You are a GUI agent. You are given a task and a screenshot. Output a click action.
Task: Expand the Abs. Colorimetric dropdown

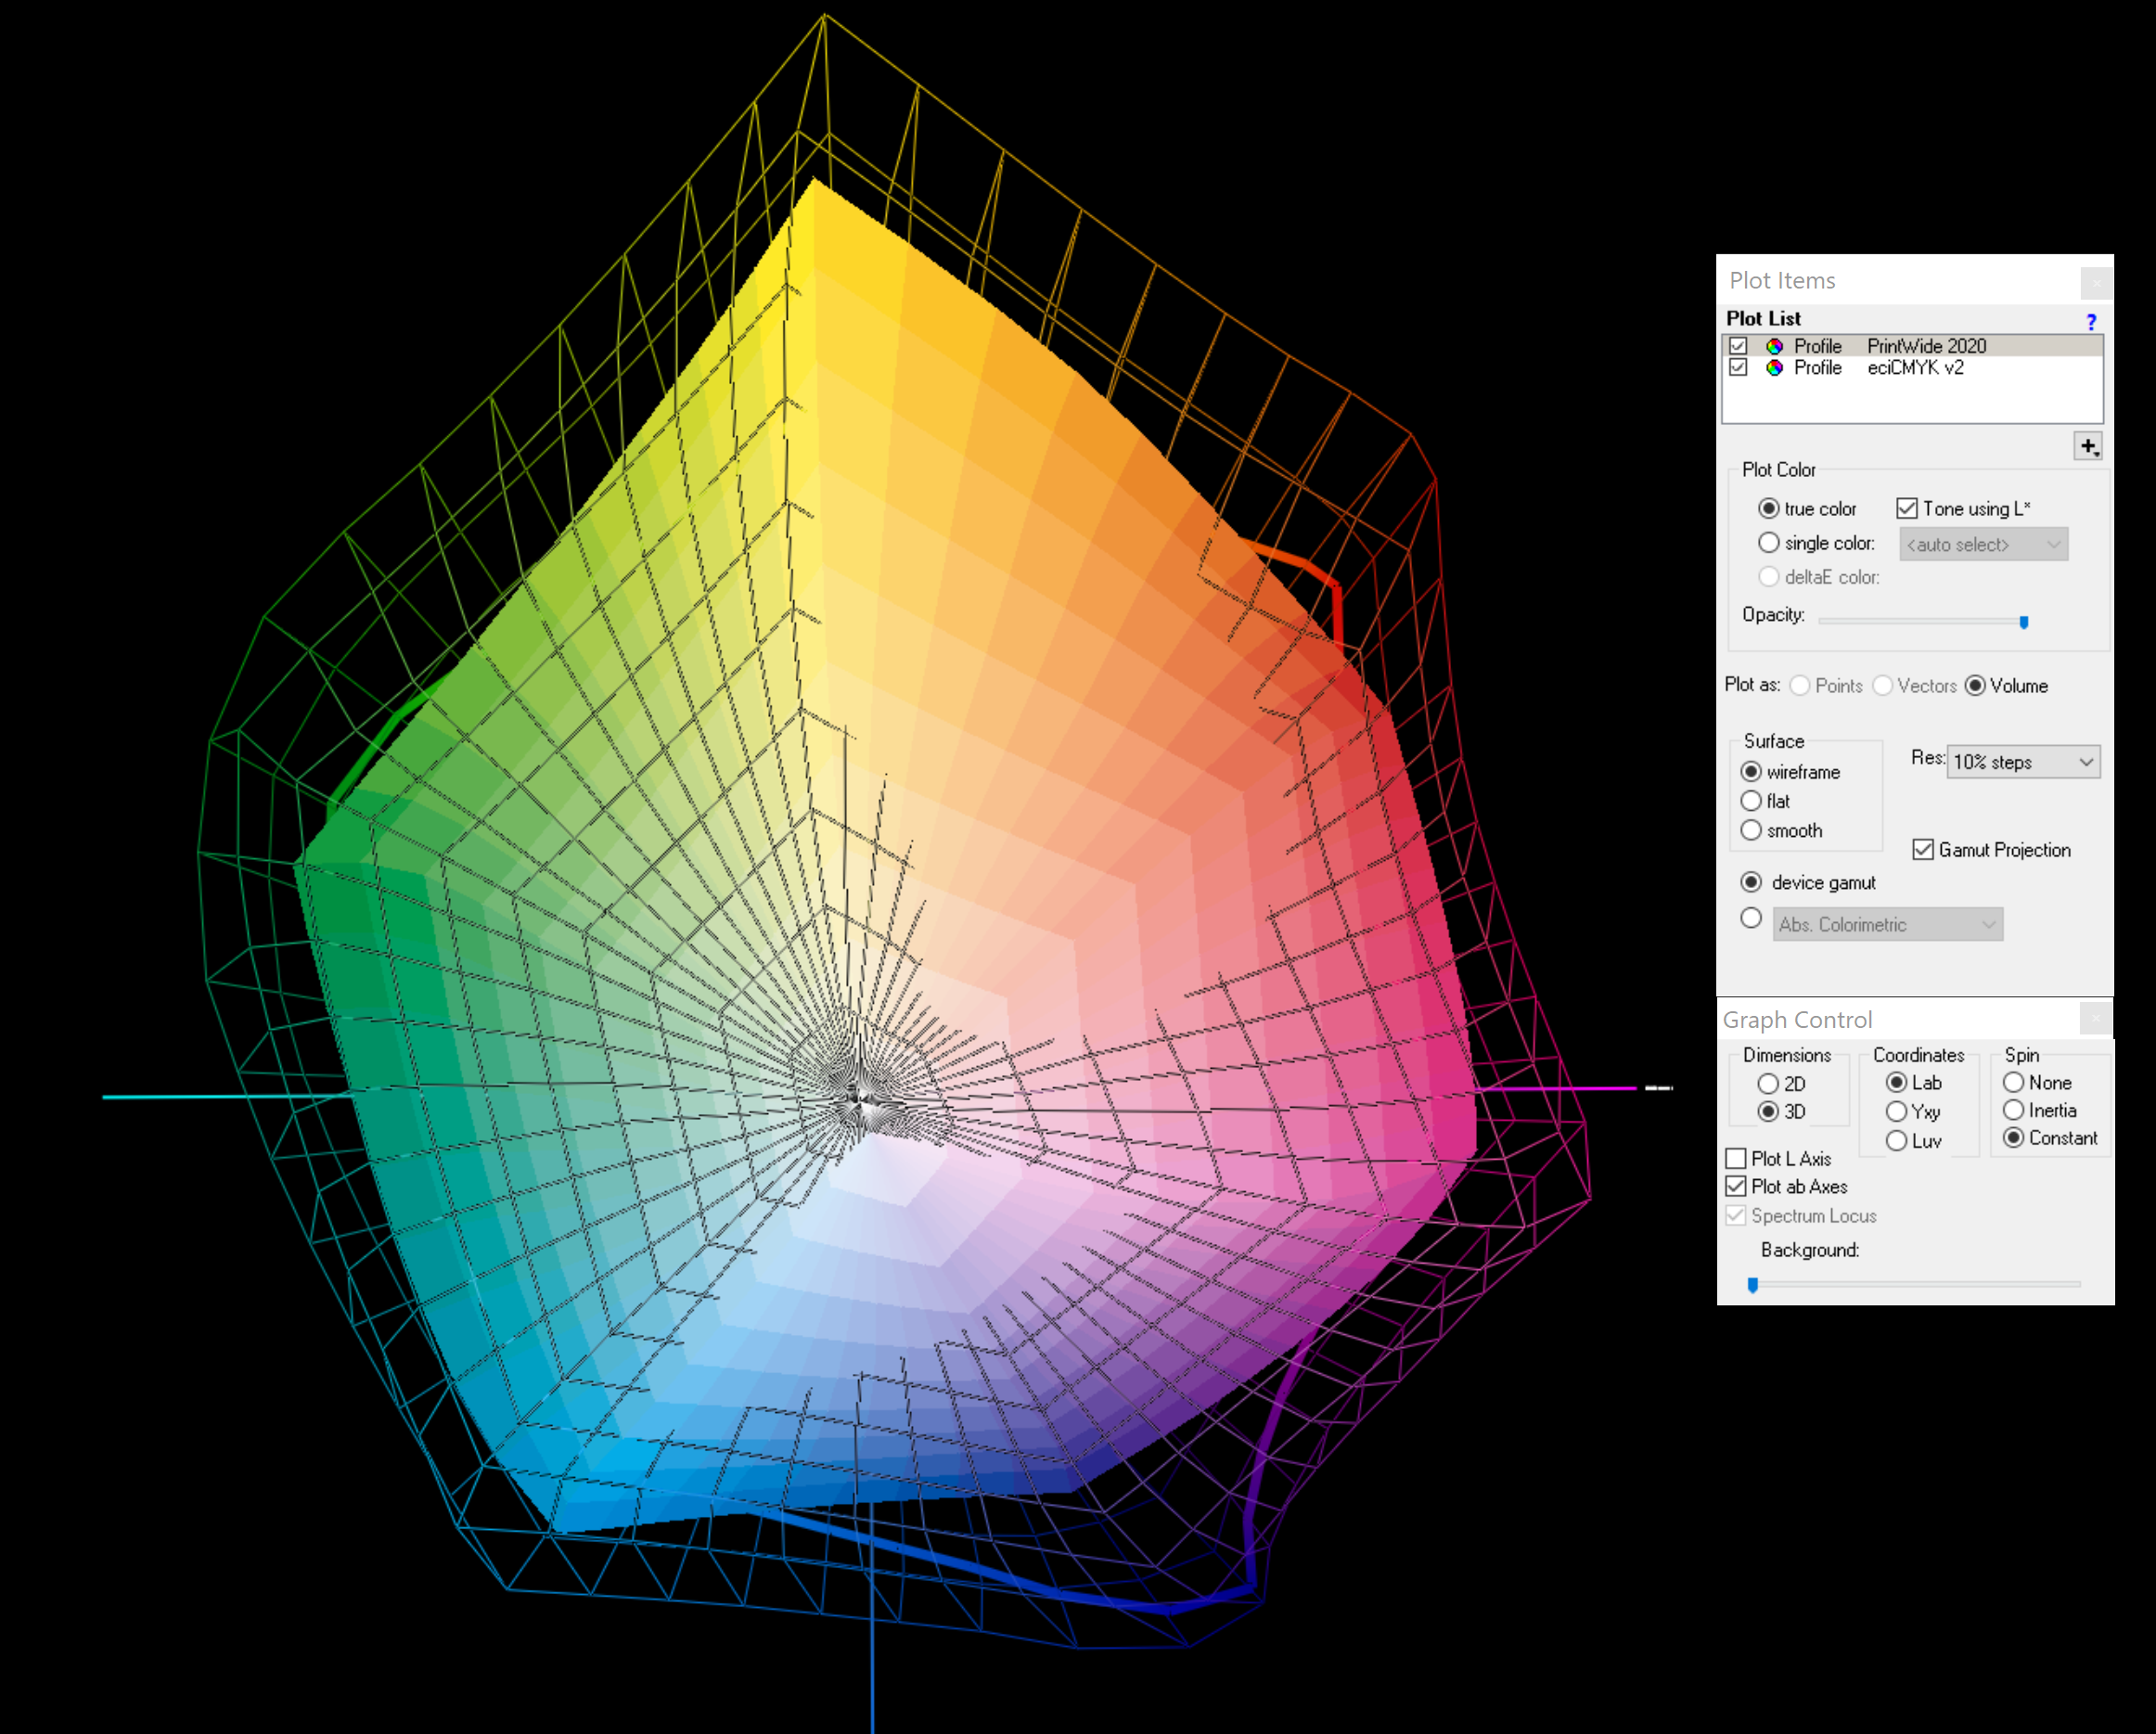click(1887, 924)
